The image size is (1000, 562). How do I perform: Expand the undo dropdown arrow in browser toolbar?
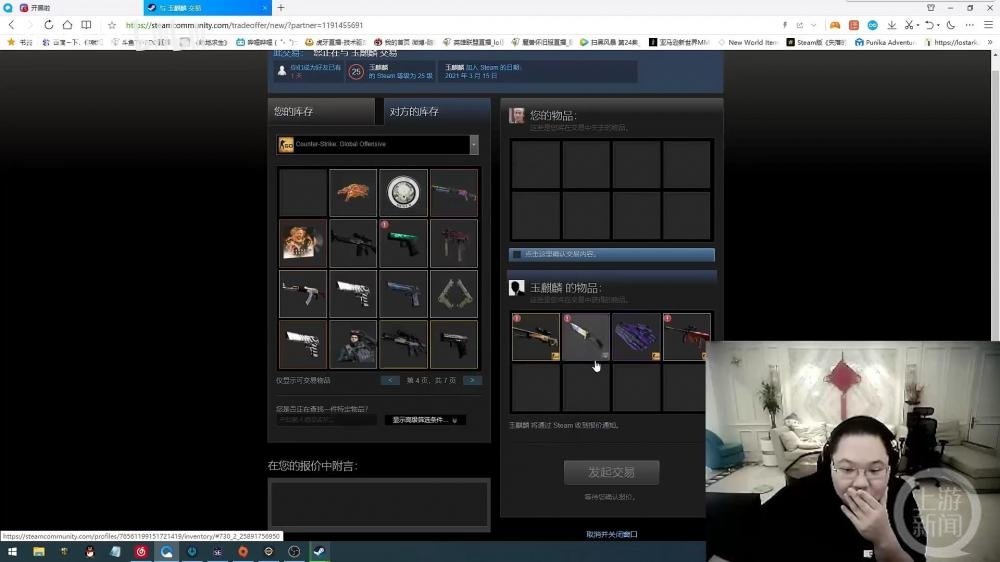tap(938, 26)
